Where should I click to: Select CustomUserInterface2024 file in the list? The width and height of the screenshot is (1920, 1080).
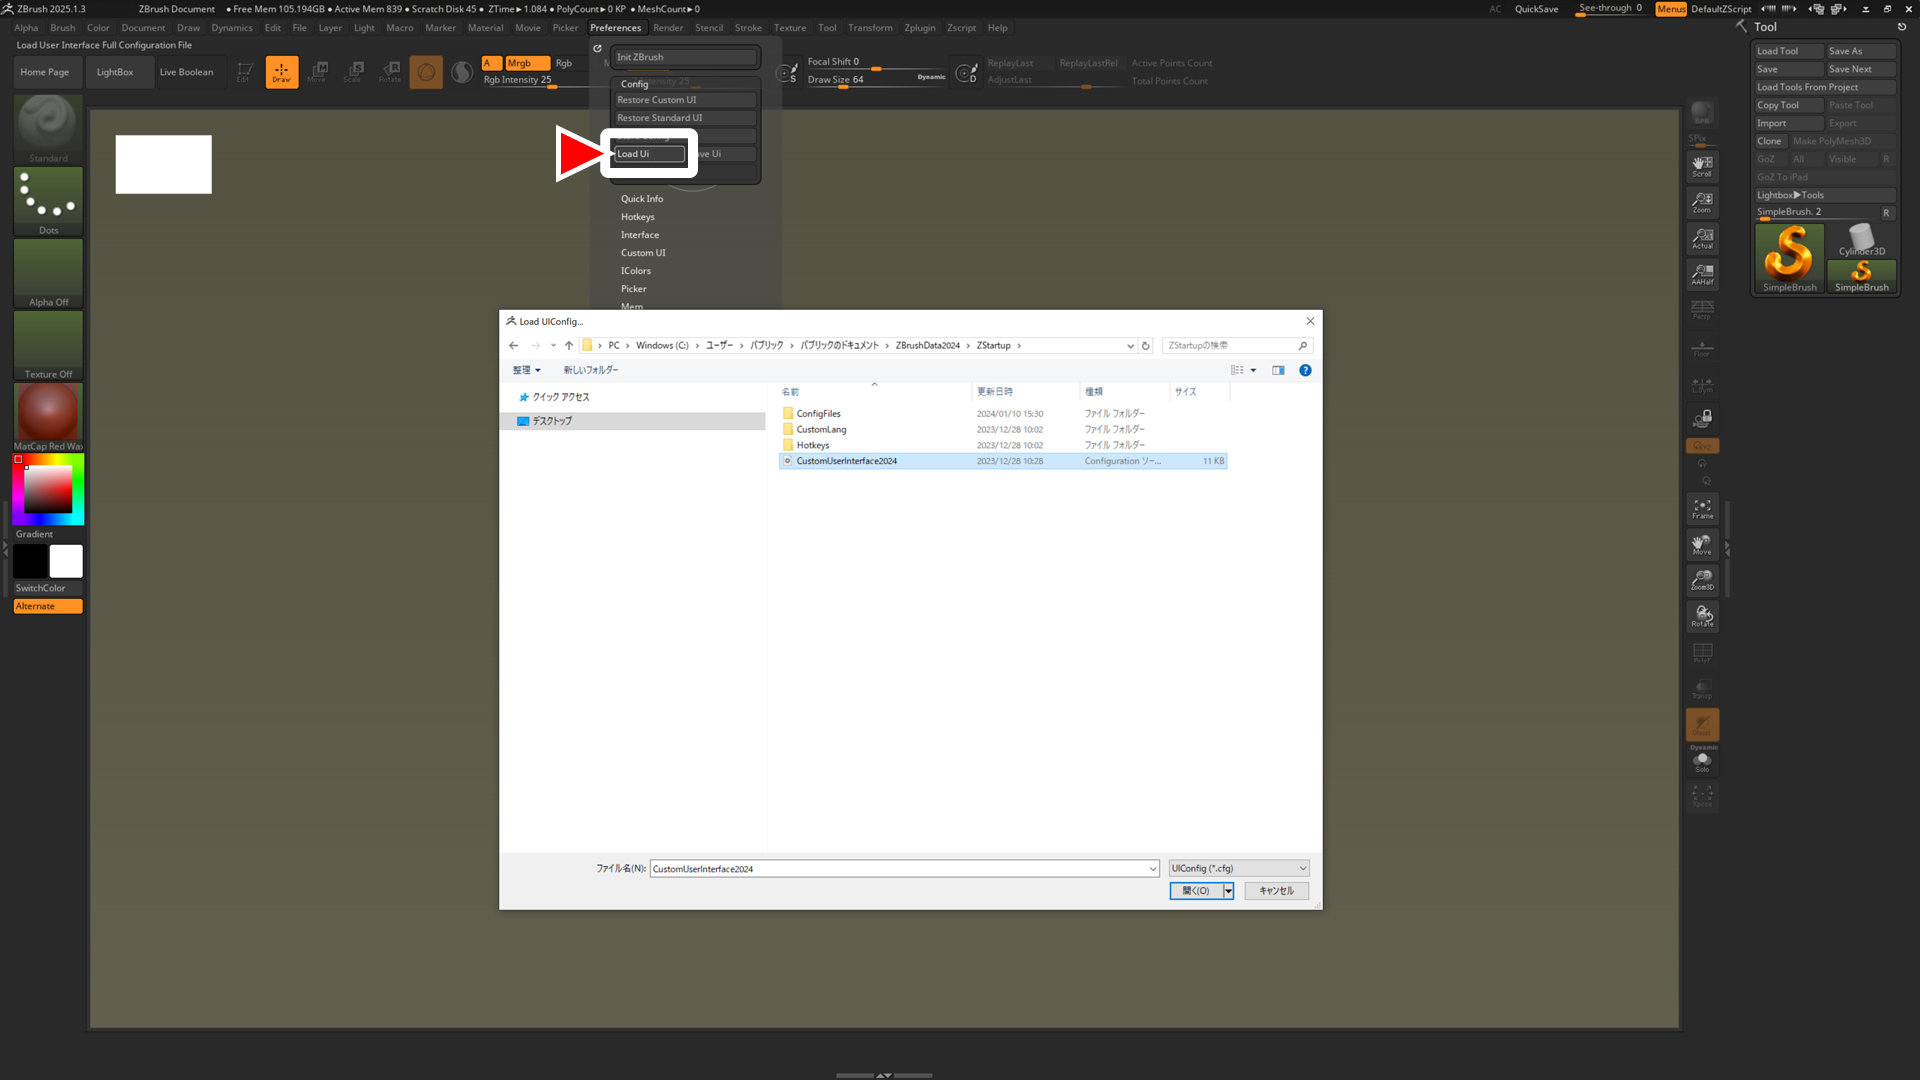click(x=1002, y=461)
